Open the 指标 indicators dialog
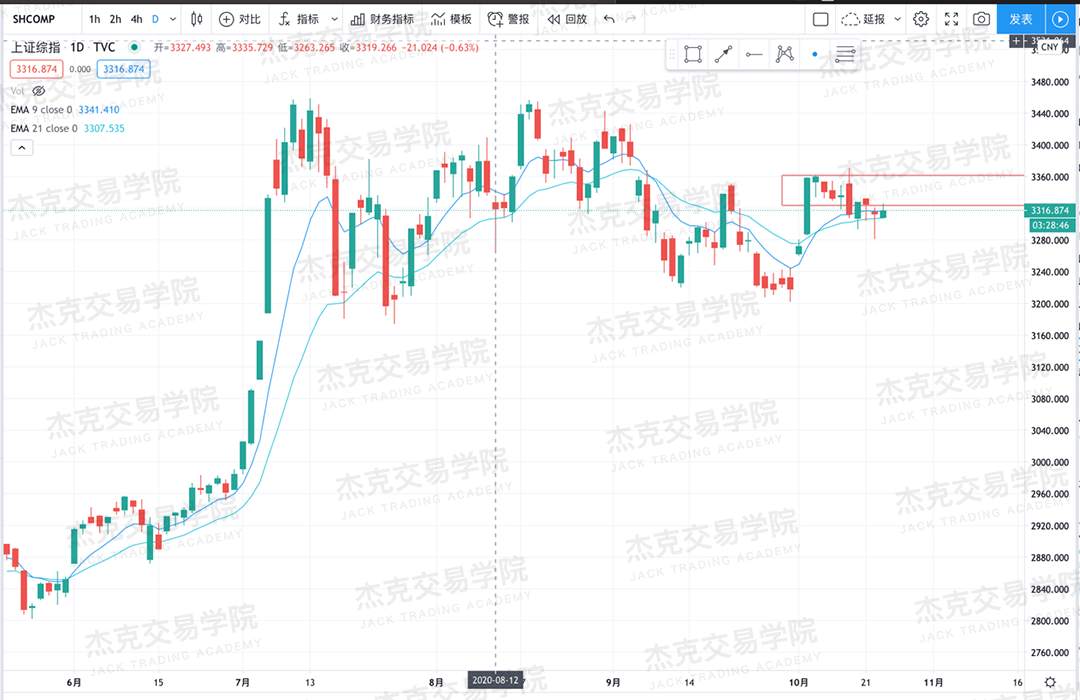 click(299, 19)
